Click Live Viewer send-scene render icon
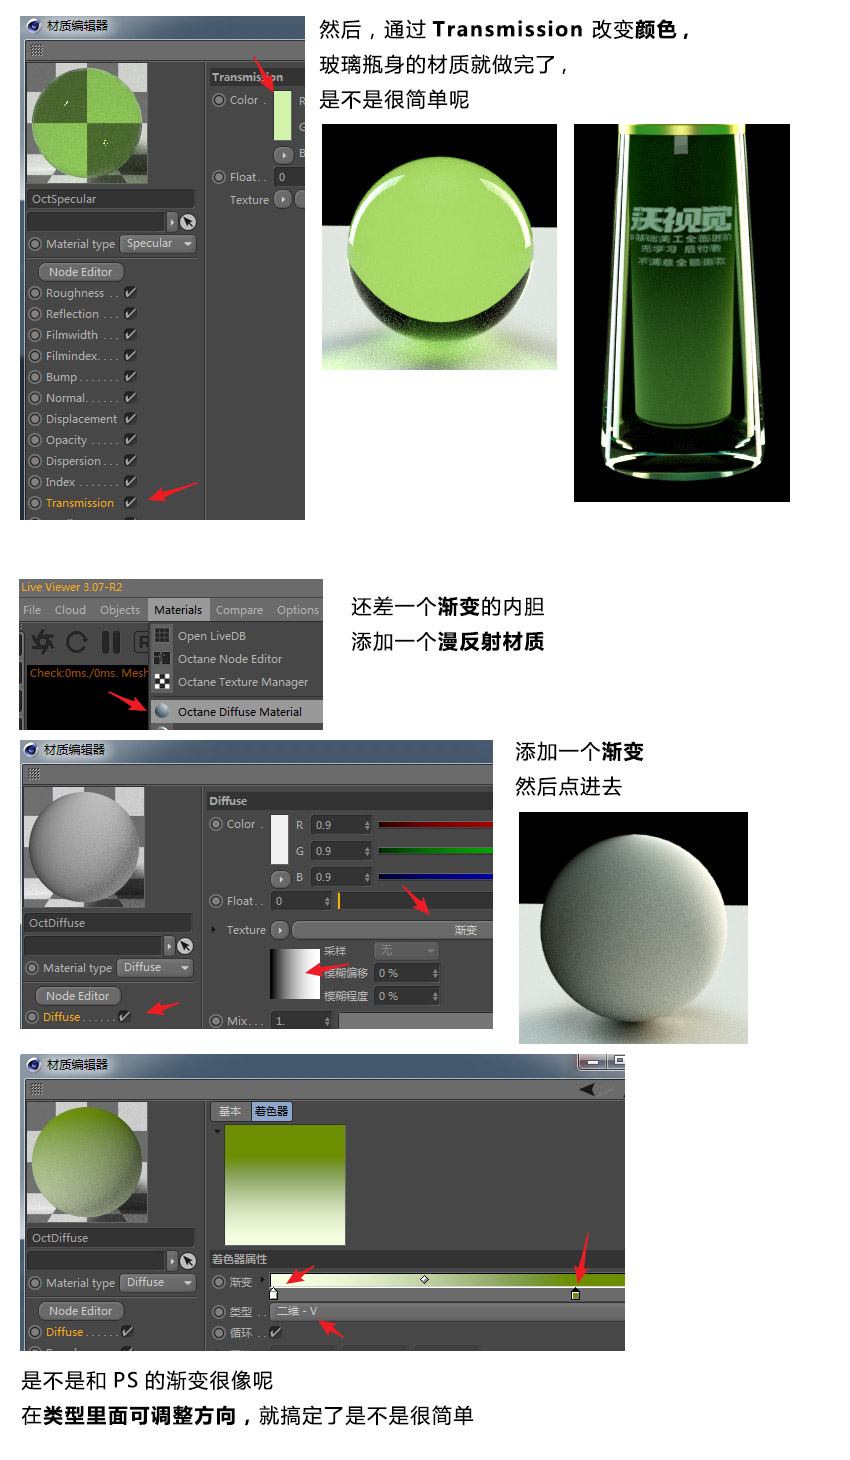Screen dimensions: 850x1460 (x=43, y=642)
